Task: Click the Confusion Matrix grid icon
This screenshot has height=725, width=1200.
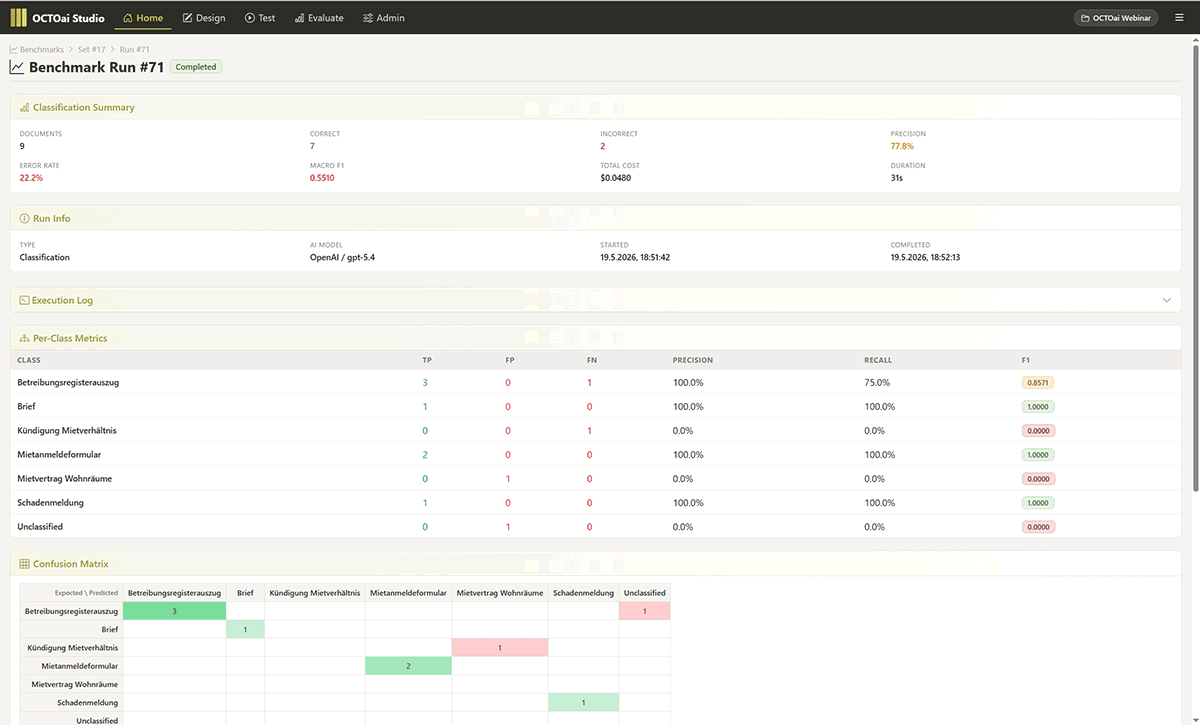Action: click(x=25, y=564)
